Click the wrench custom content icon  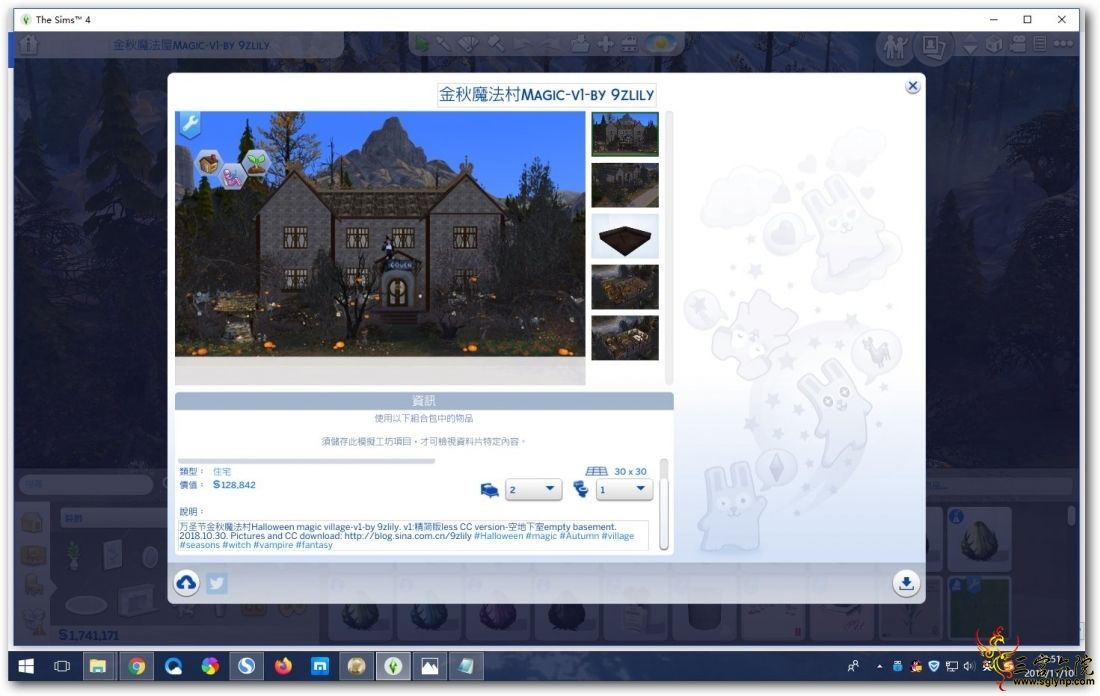(189, 125)
